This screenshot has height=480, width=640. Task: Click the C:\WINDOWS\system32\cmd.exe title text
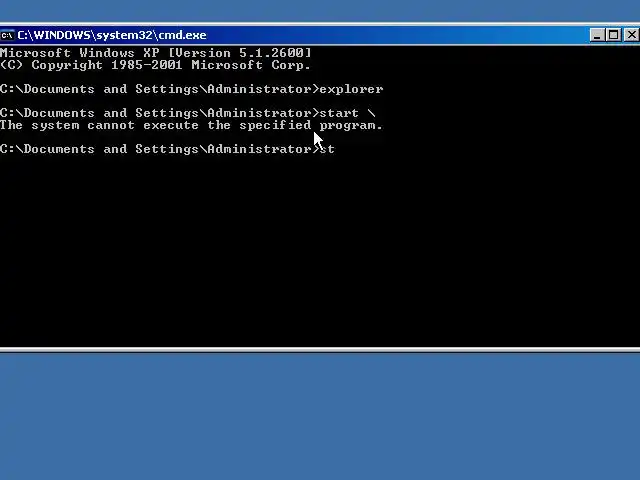(112, 36)
